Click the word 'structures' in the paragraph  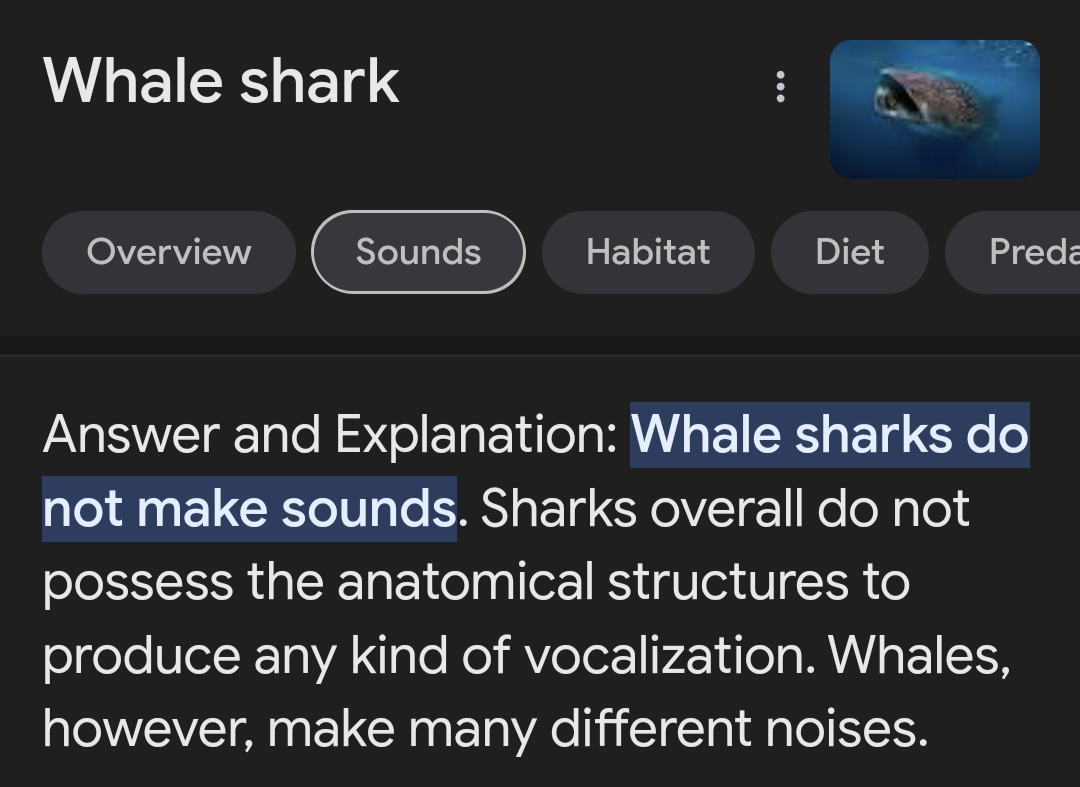(x=727, y=582)
